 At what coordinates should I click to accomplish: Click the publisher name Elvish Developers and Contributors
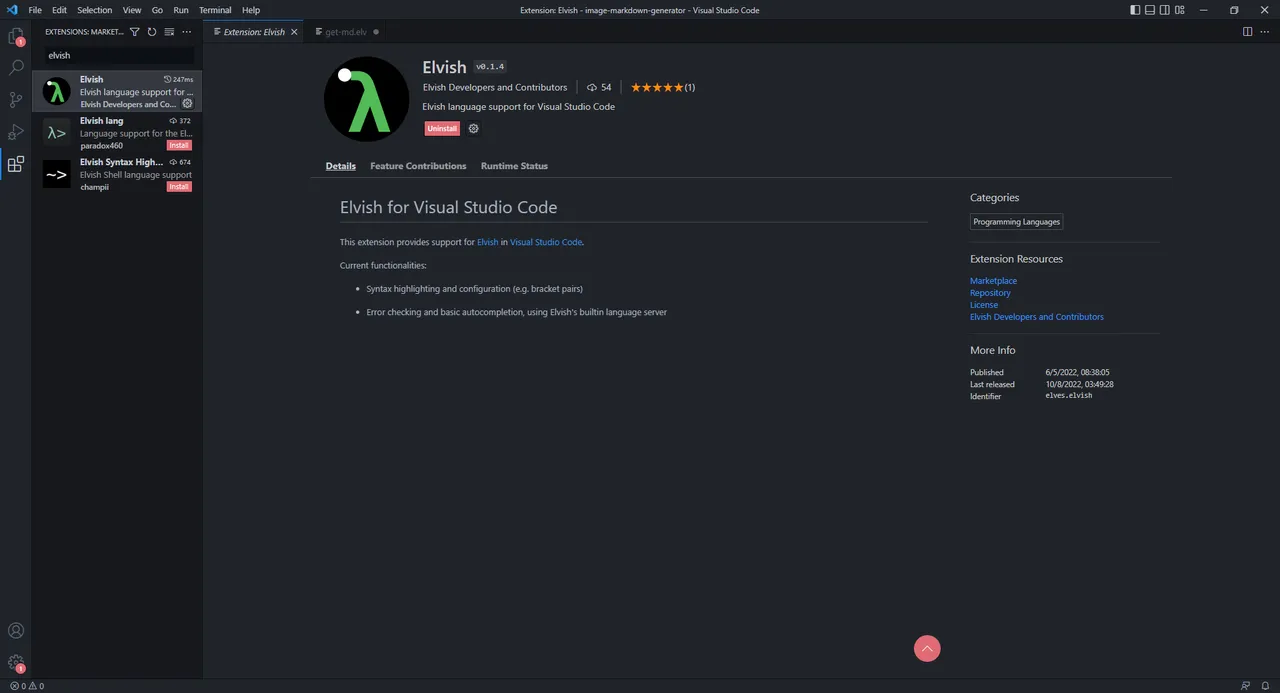point(495,87)
